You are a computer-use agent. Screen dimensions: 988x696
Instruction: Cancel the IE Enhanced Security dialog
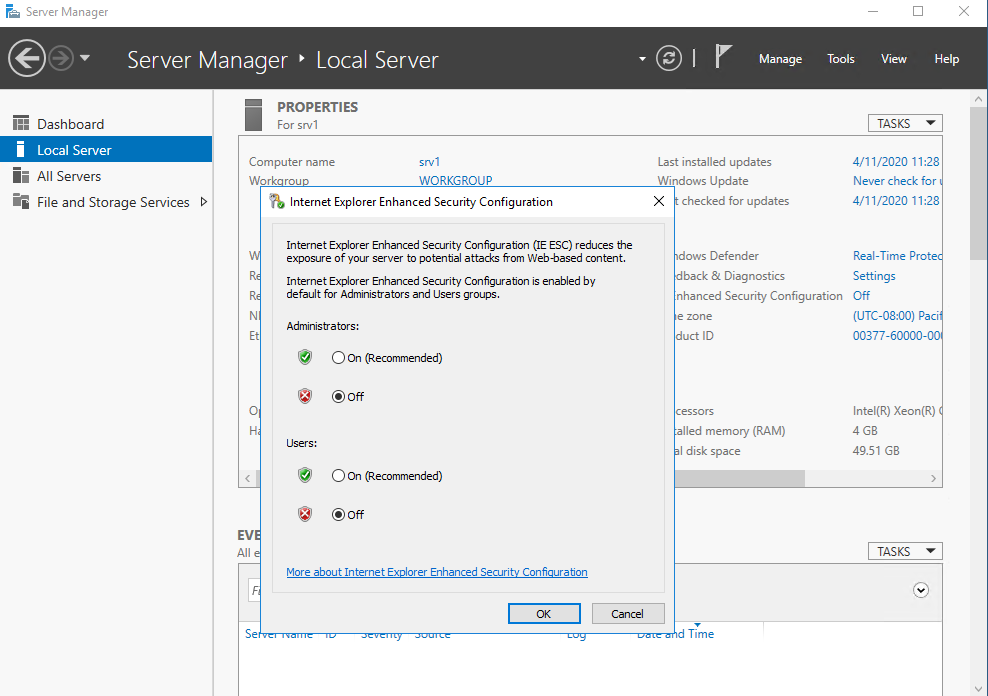[628, 613]
